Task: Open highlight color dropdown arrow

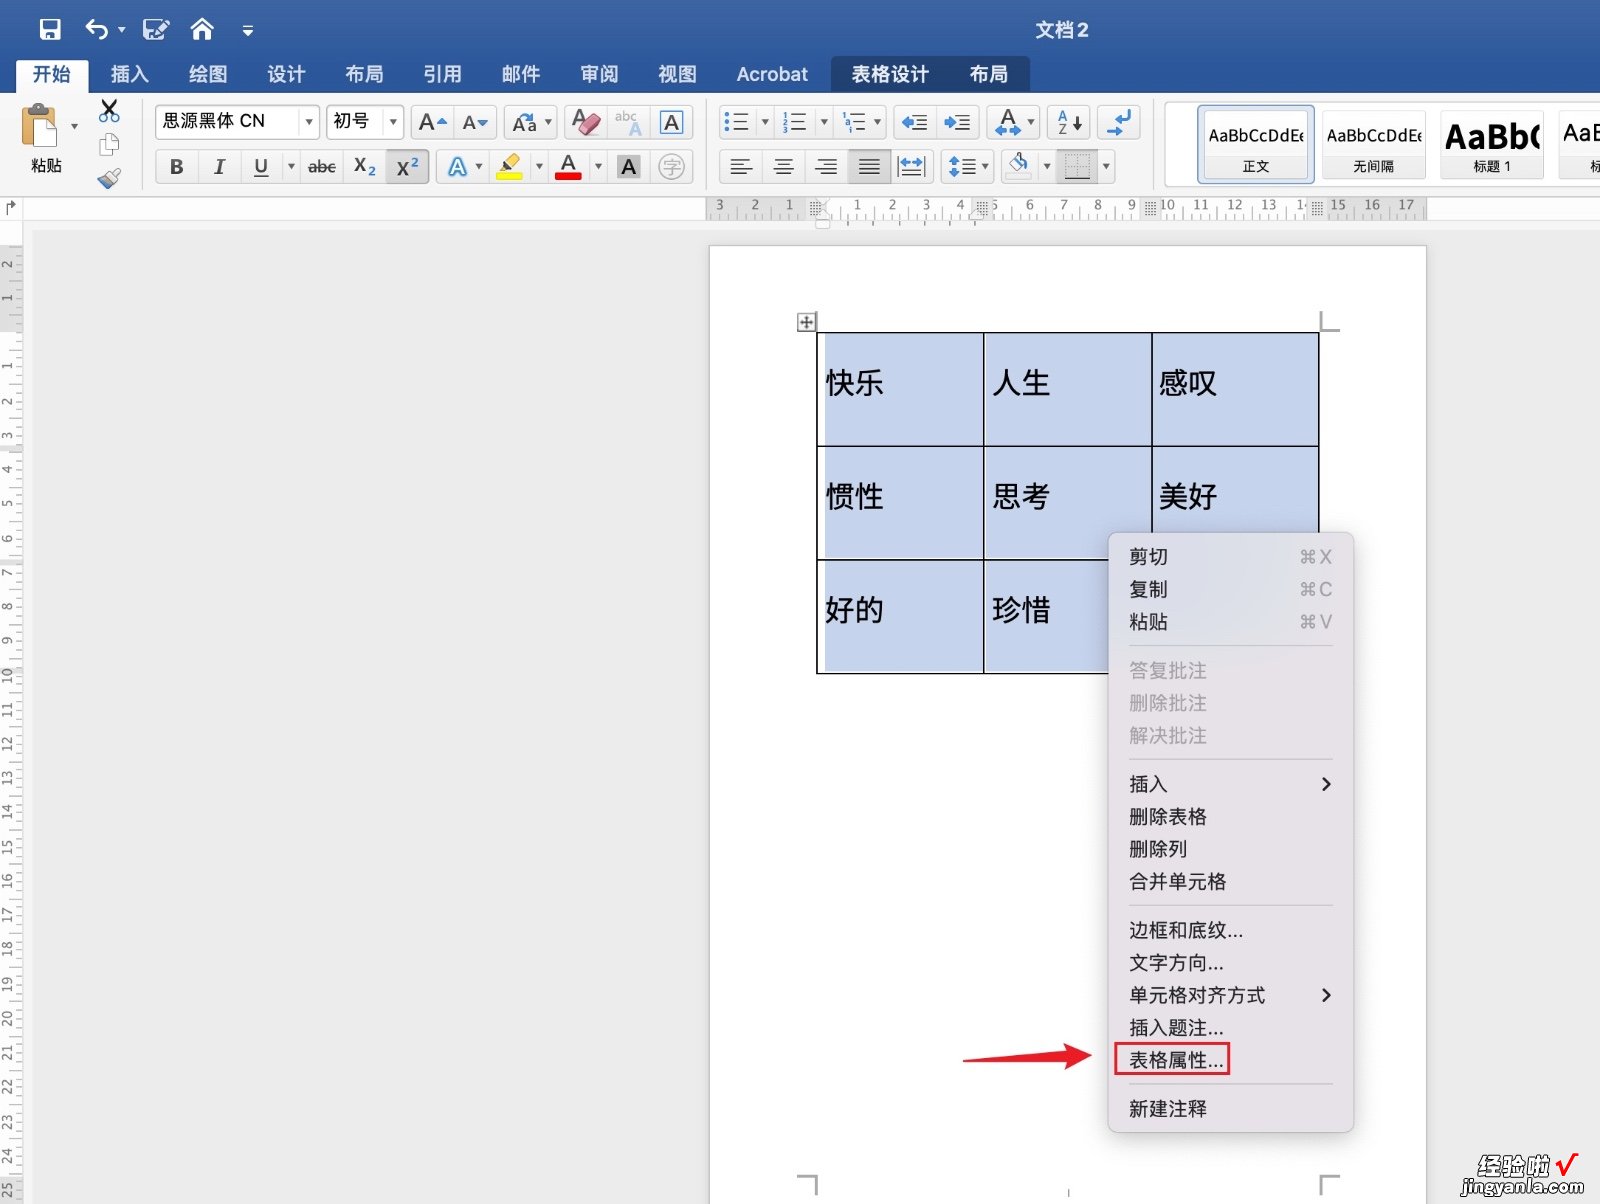Action: coord(538,167)
